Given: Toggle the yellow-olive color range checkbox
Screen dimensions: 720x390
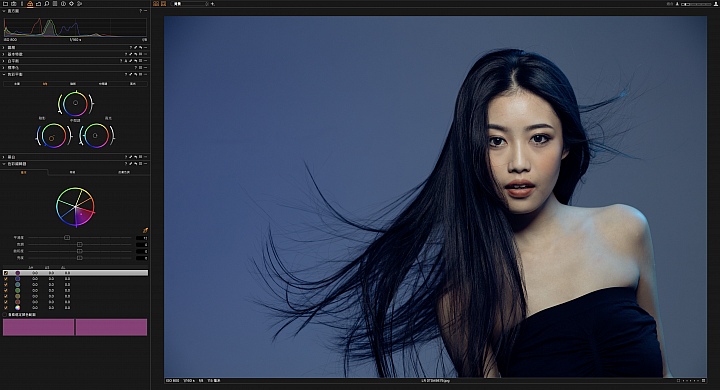Looking at the screenshot, I should click(6, 296).
